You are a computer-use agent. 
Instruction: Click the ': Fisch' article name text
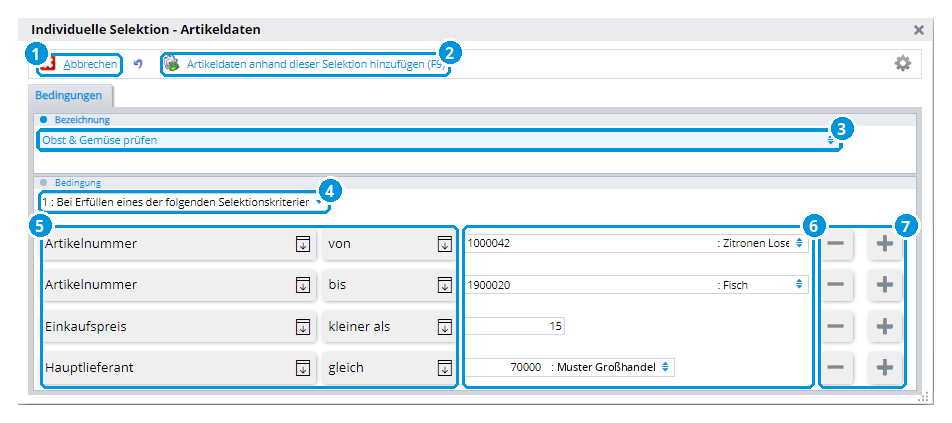click(x=732, y=285)
